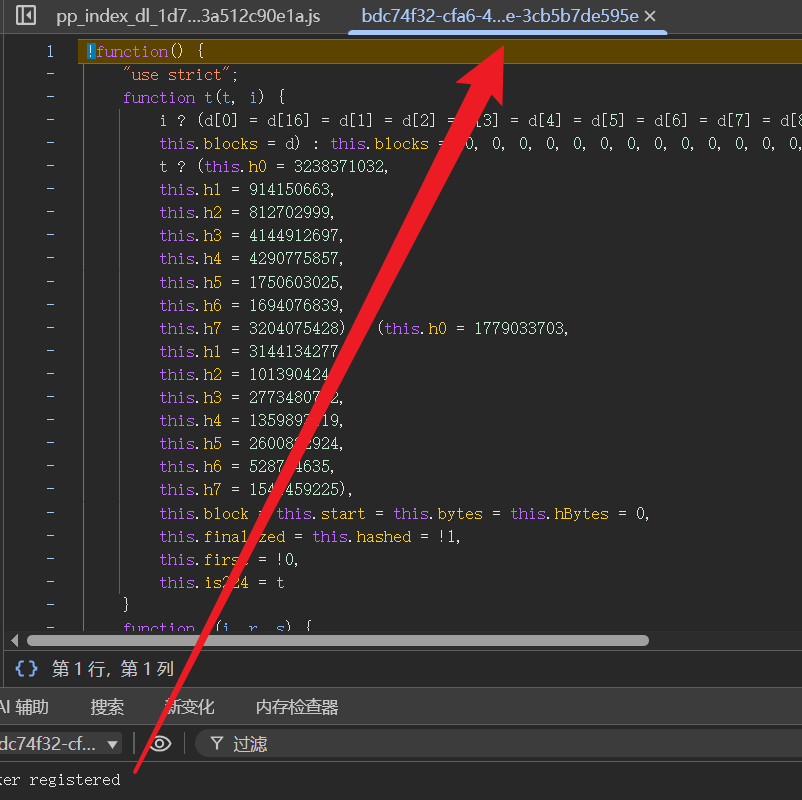The width and height of the screenshot is (802, 800).
Task: Open the 搜索 drawer tab
Action: tap(107, 707)
